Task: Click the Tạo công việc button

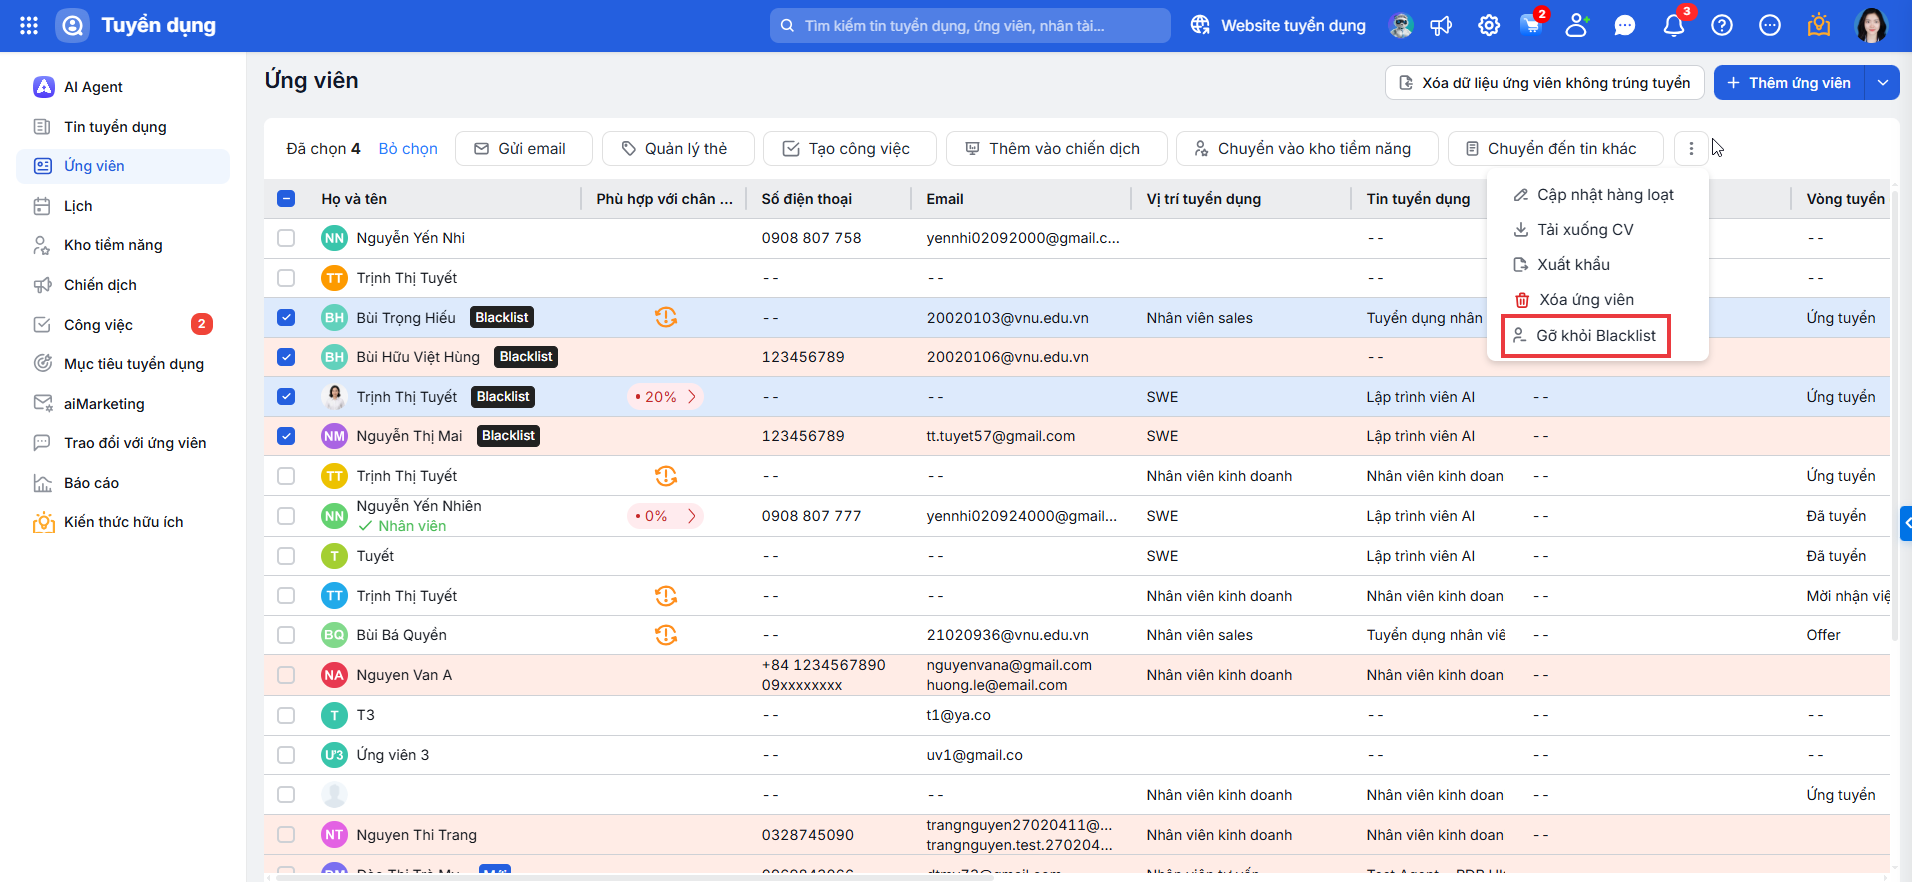Action: [849, 149]
